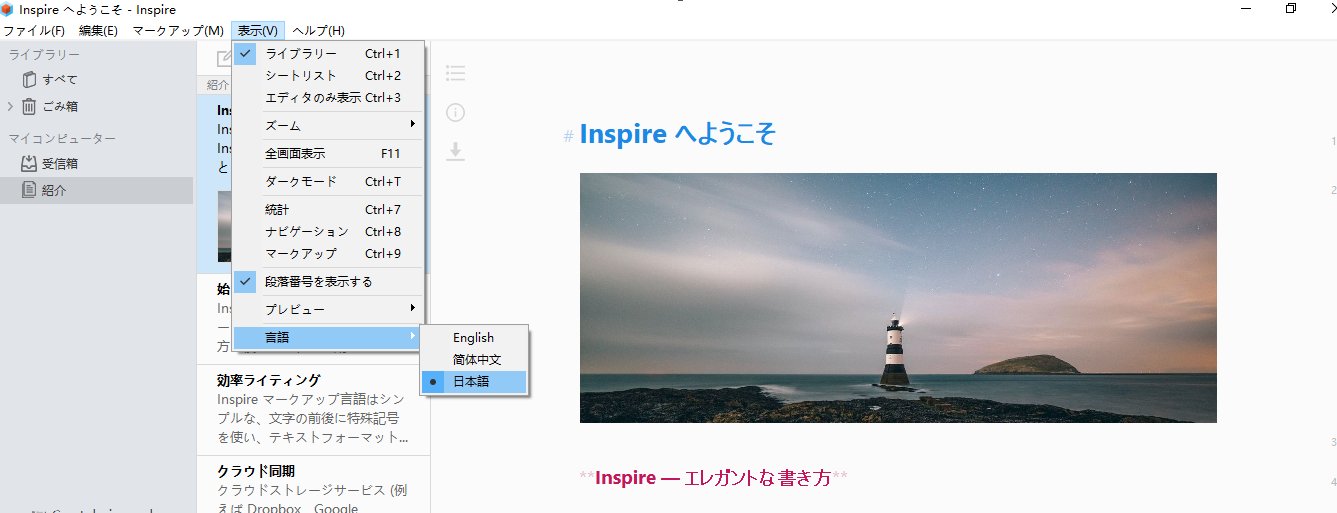Choose シートリスト menu entry

click(x=328, y=76)
